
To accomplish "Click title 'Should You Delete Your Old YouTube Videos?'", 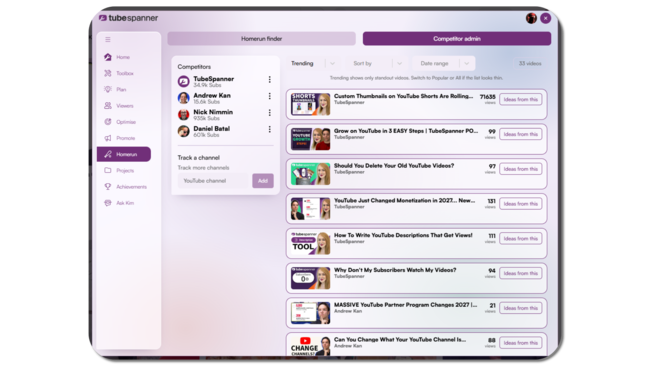I will pyautogui.click(x=394, y=166).
